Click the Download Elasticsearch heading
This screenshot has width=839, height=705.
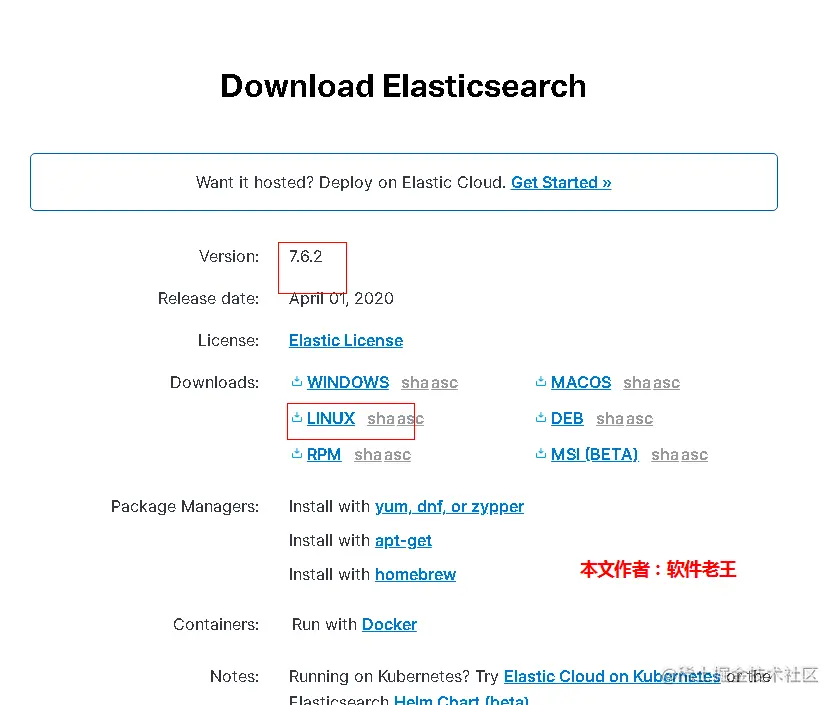[x=403, y=86]
